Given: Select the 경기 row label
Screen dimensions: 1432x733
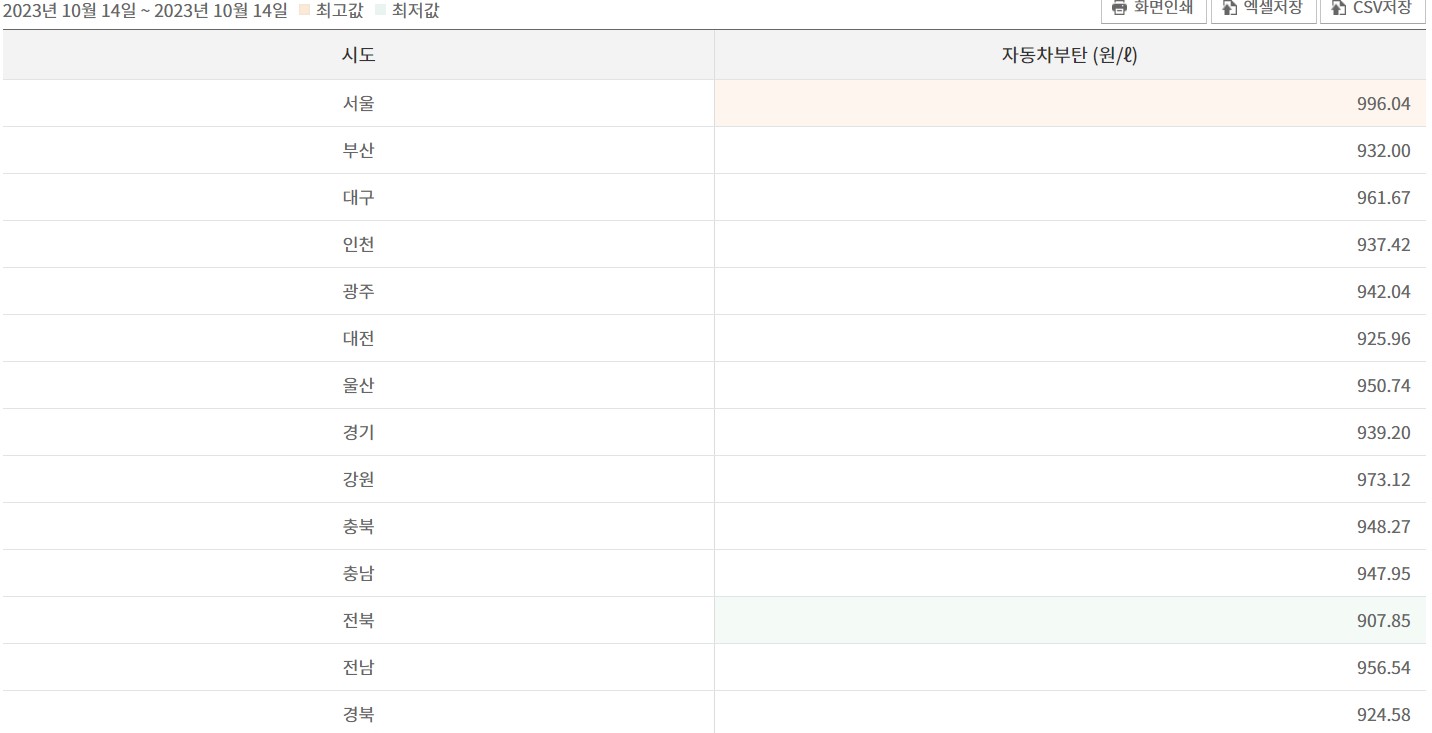Looking at the screenshot, I should tap(358, 432).
